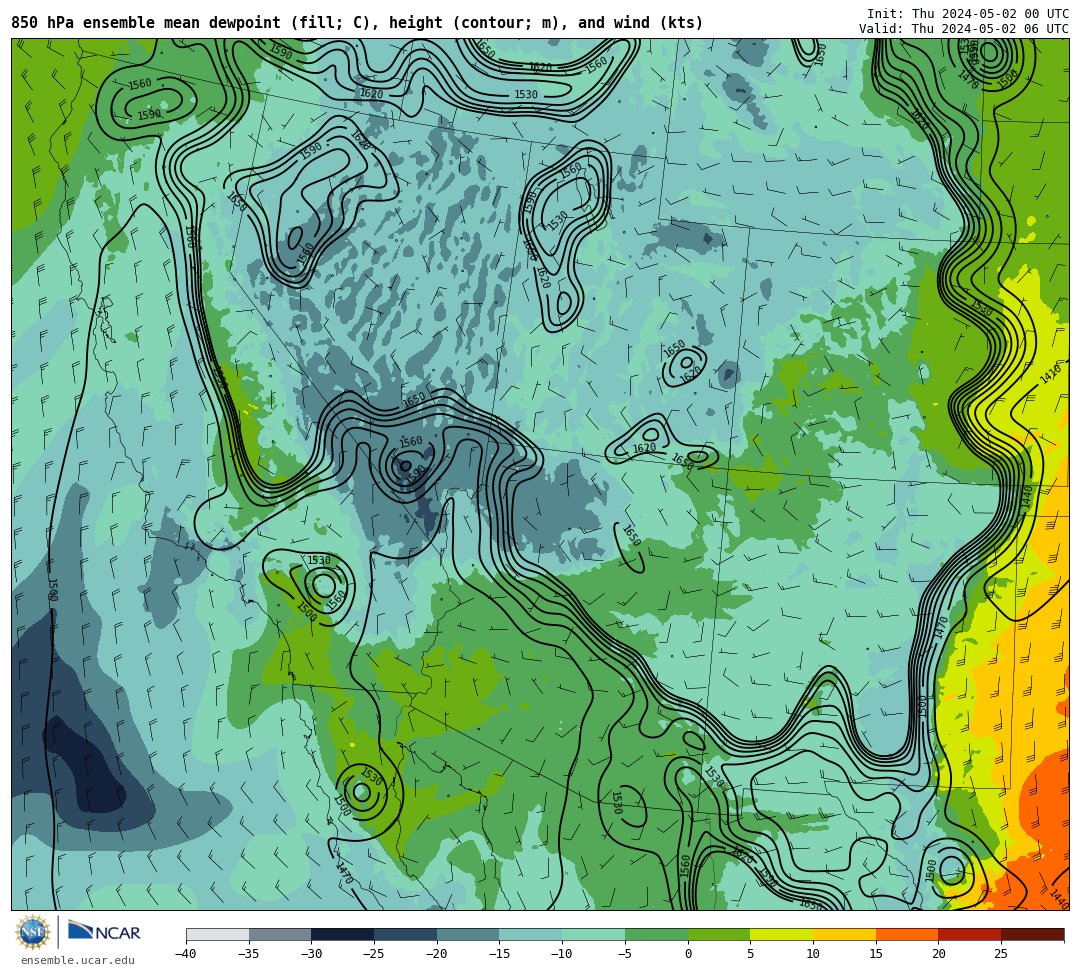This screenshot has width=1080, height=973.
Task: Click the colorbar label 5
Action: coord(750,954)
